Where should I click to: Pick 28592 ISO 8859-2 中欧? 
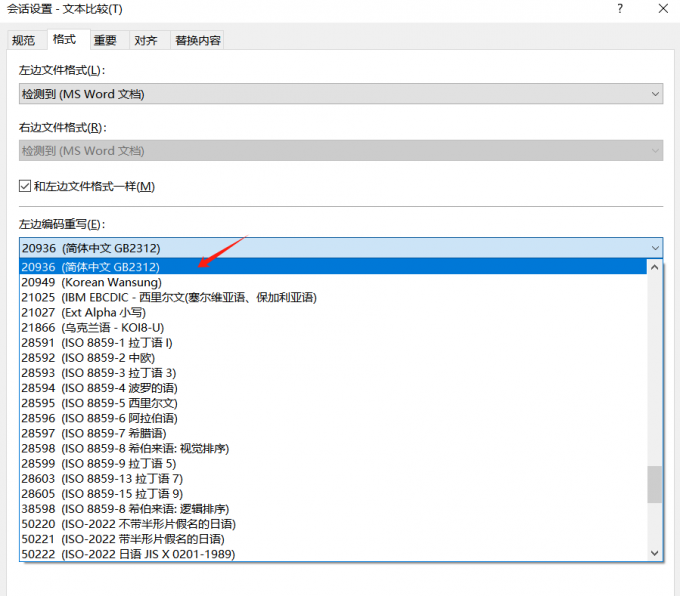tap(333, 358)
